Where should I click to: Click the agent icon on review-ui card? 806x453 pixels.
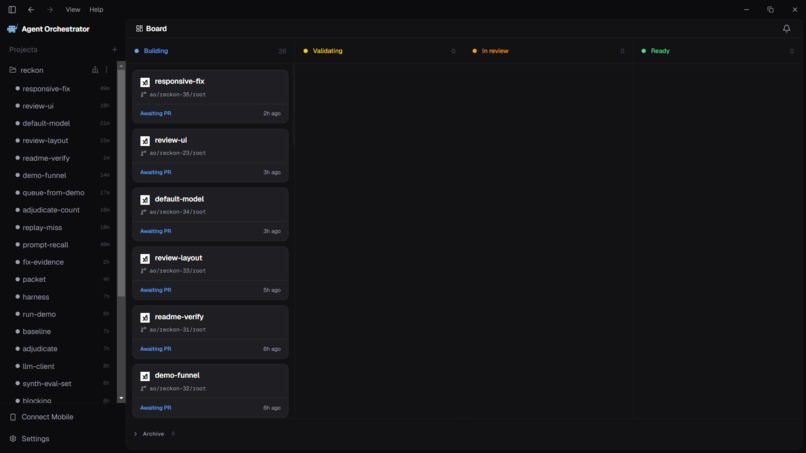point(145,141)
